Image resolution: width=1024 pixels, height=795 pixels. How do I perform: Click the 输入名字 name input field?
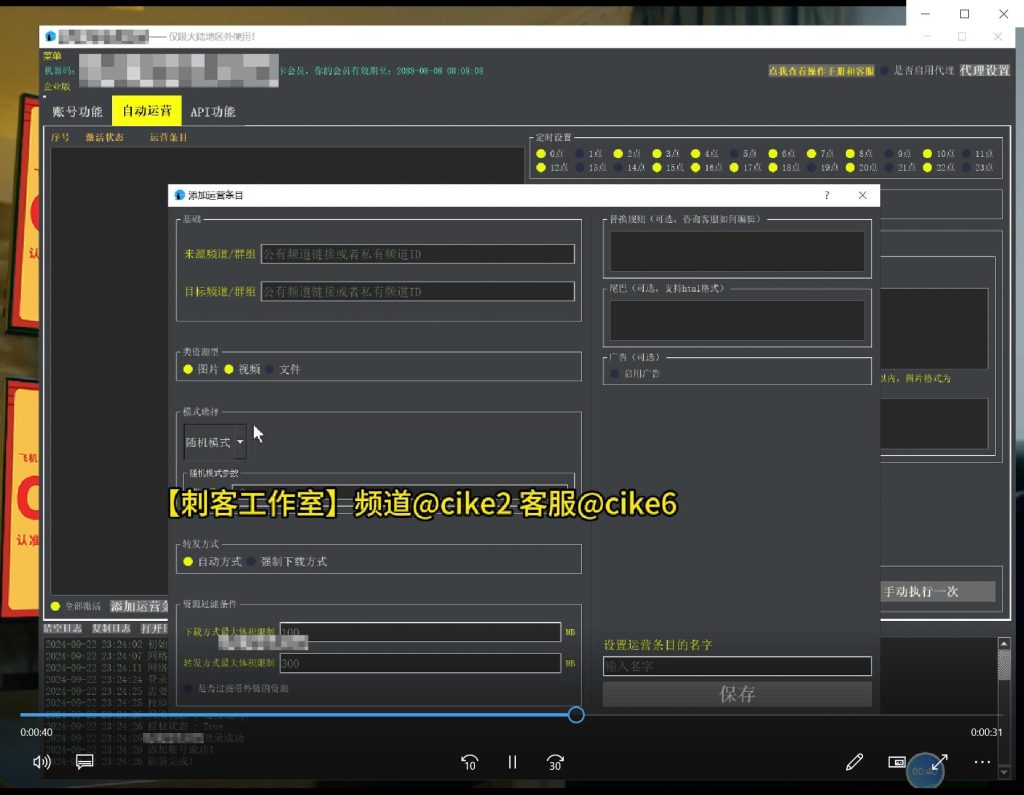(x=737, y=665)
